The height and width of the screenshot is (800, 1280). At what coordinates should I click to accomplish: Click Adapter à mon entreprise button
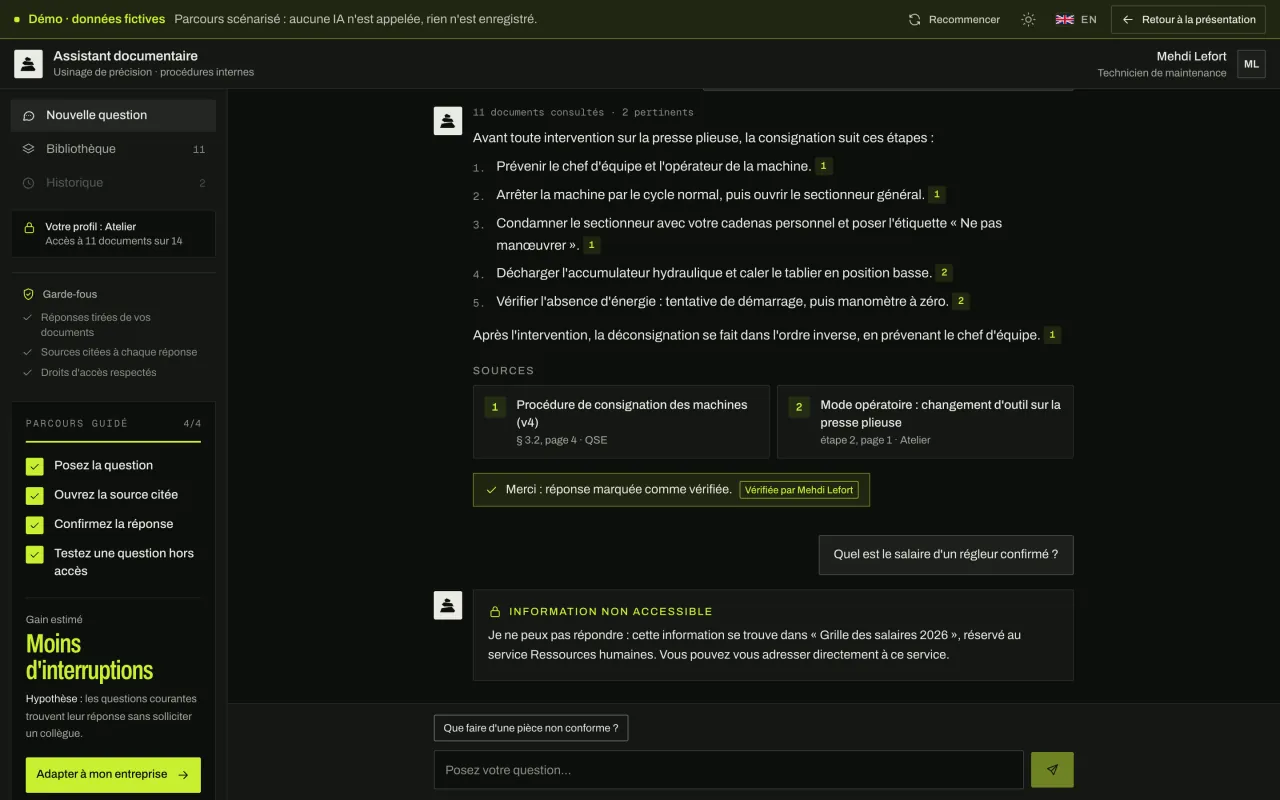pos(113,775)
